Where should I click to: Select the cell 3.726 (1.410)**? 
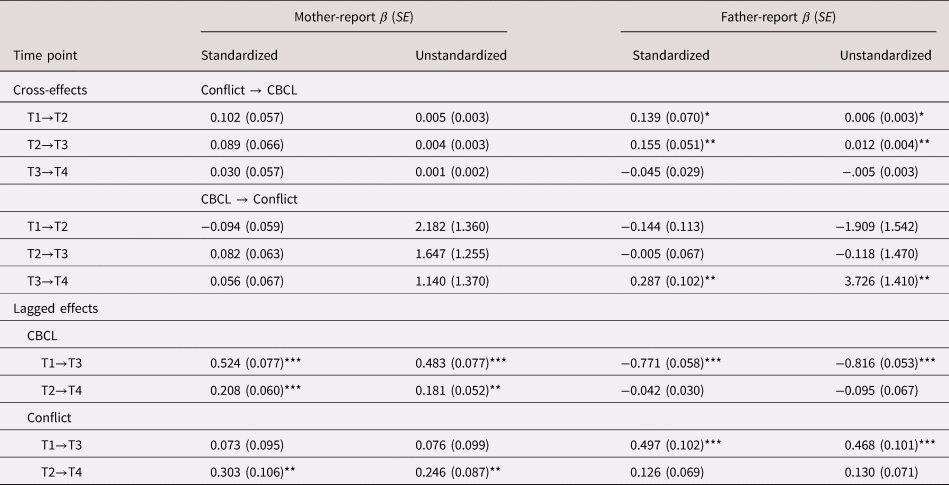(x=886, y=281)
